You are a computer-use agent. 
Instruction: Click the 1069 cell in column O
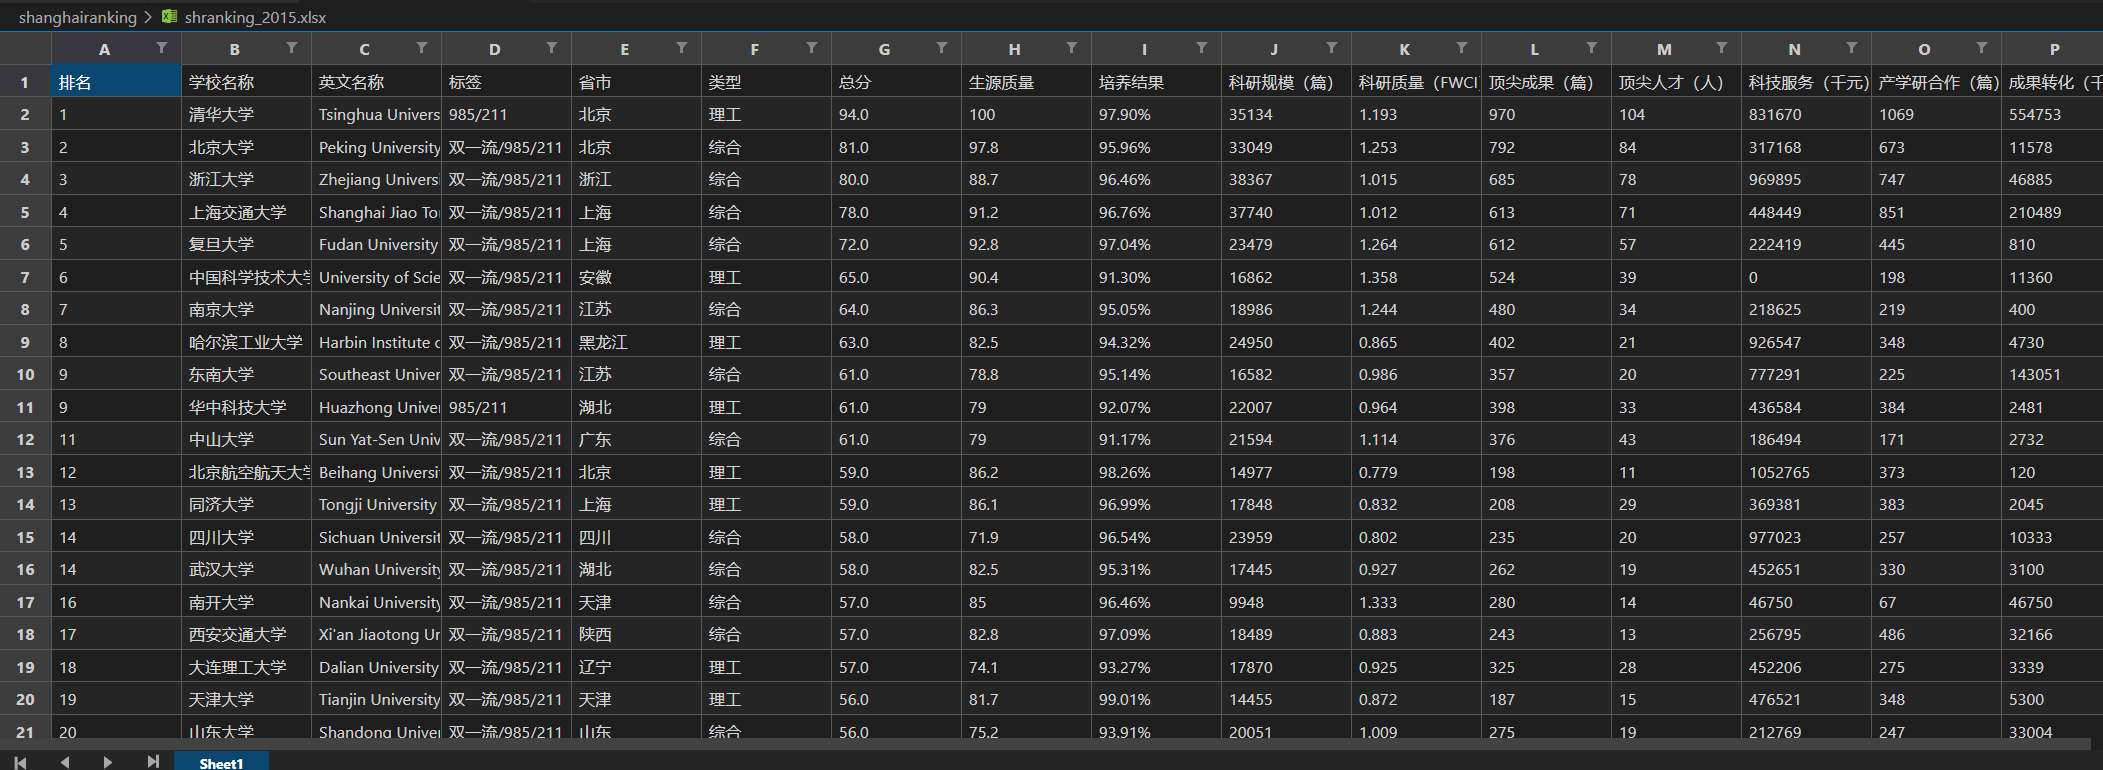point(1936,114)
